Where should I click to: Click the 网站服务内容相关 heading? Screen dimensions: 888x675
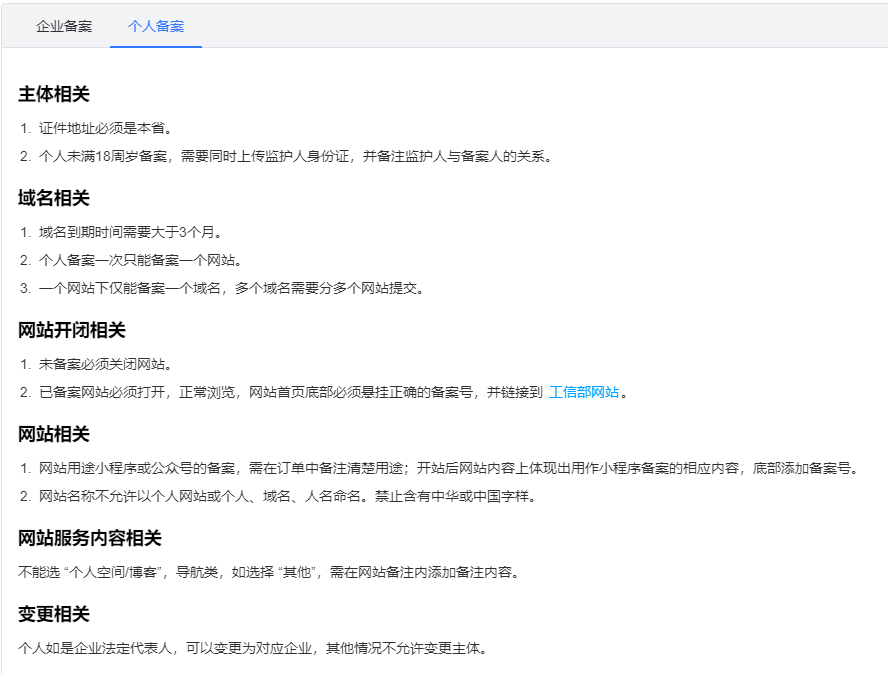pyautogui.click(x=90, y=538)
